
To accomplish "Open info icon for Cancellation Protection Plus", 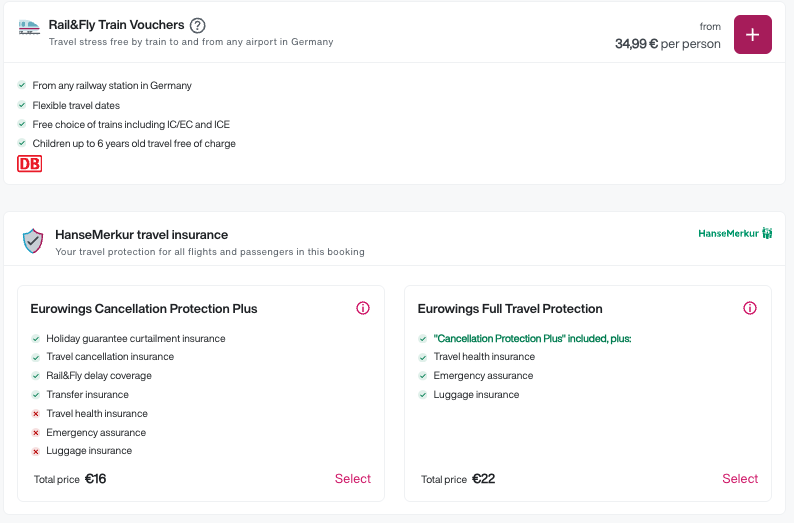I will 363,308.
